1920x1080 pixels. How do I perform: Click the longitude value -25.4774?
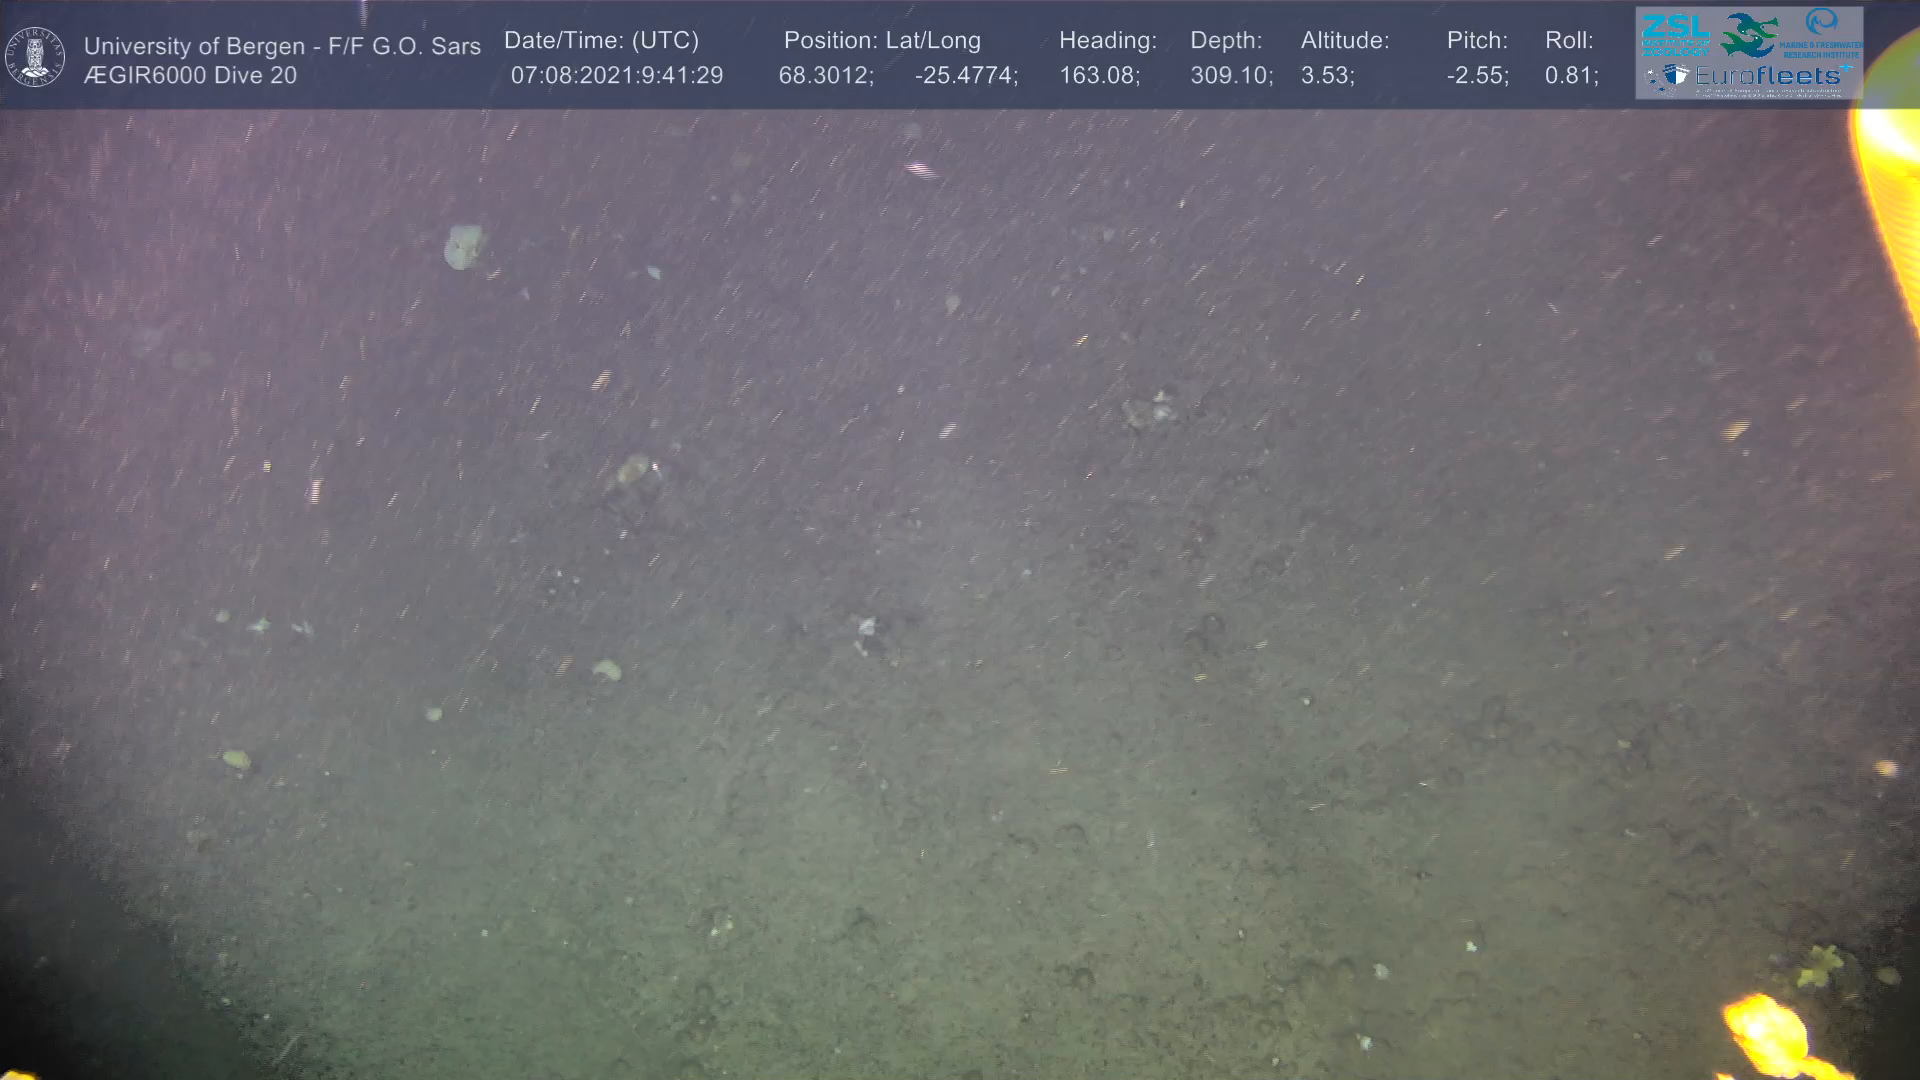(x=965, y=76)
